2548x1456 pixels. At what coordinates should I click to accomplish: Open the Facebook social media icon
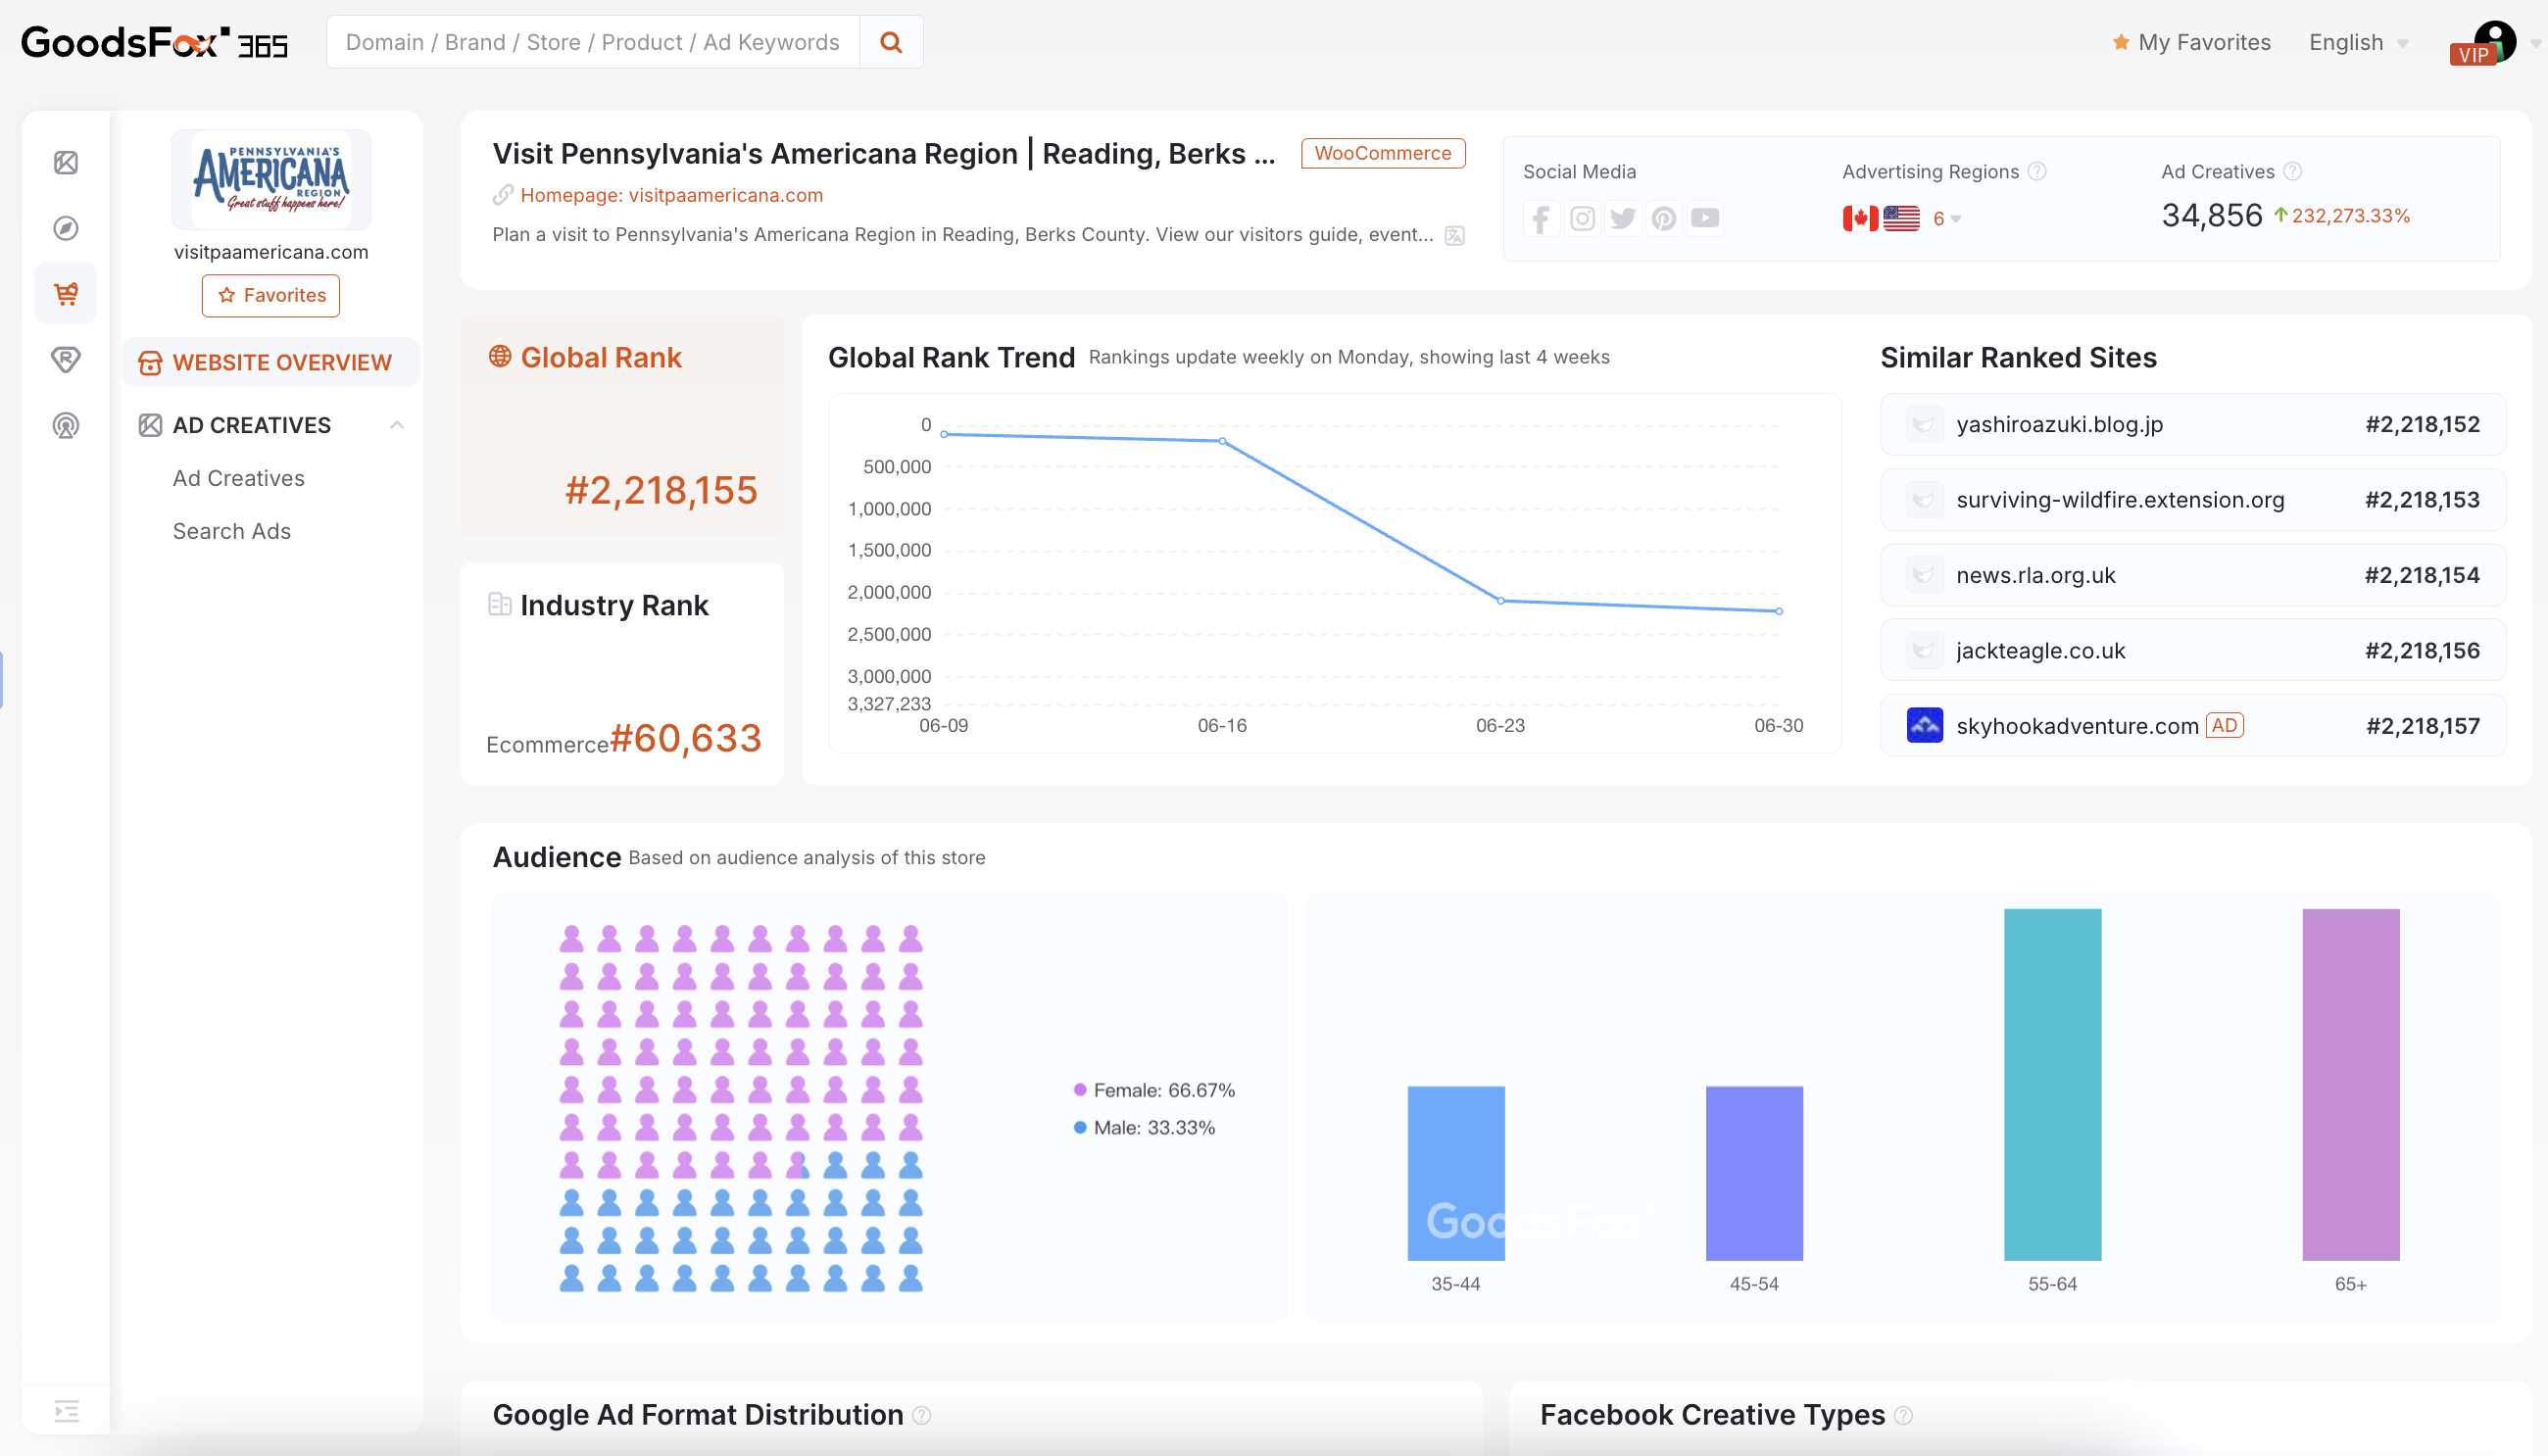(x=1541, y=218)
